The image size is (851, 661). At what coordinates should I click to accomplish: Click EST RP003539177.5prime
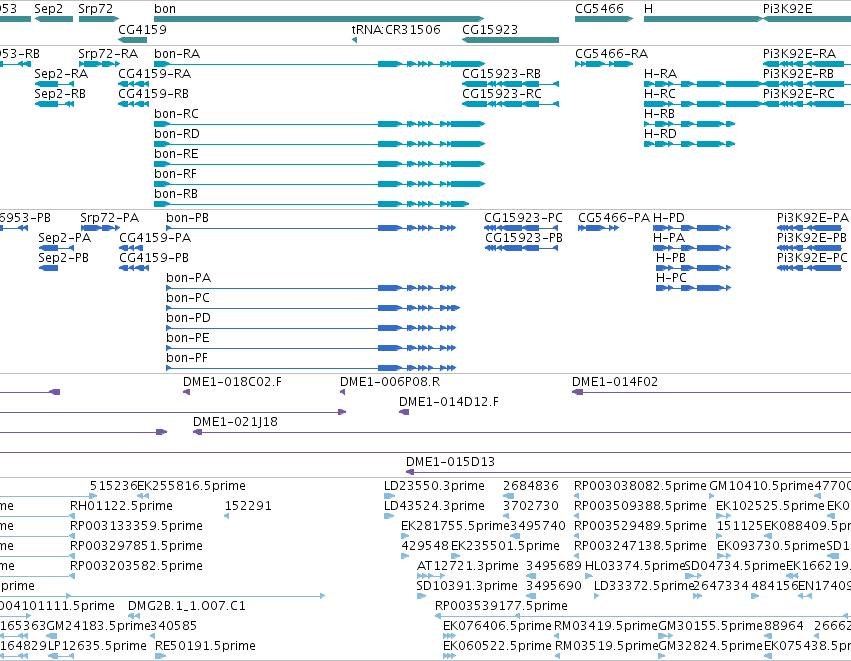643,616
